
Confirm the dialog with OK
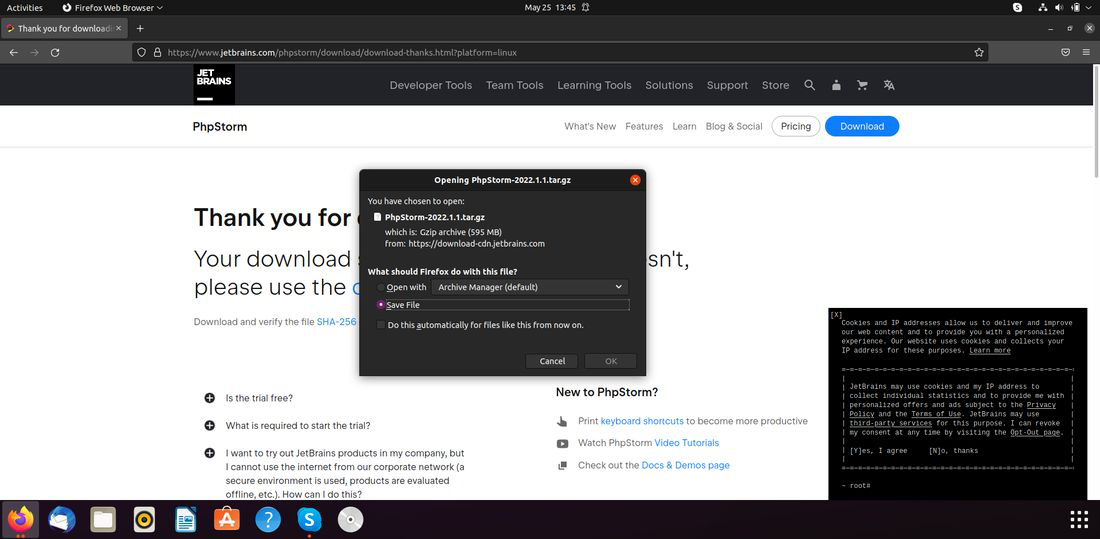(x=610, y=361)
